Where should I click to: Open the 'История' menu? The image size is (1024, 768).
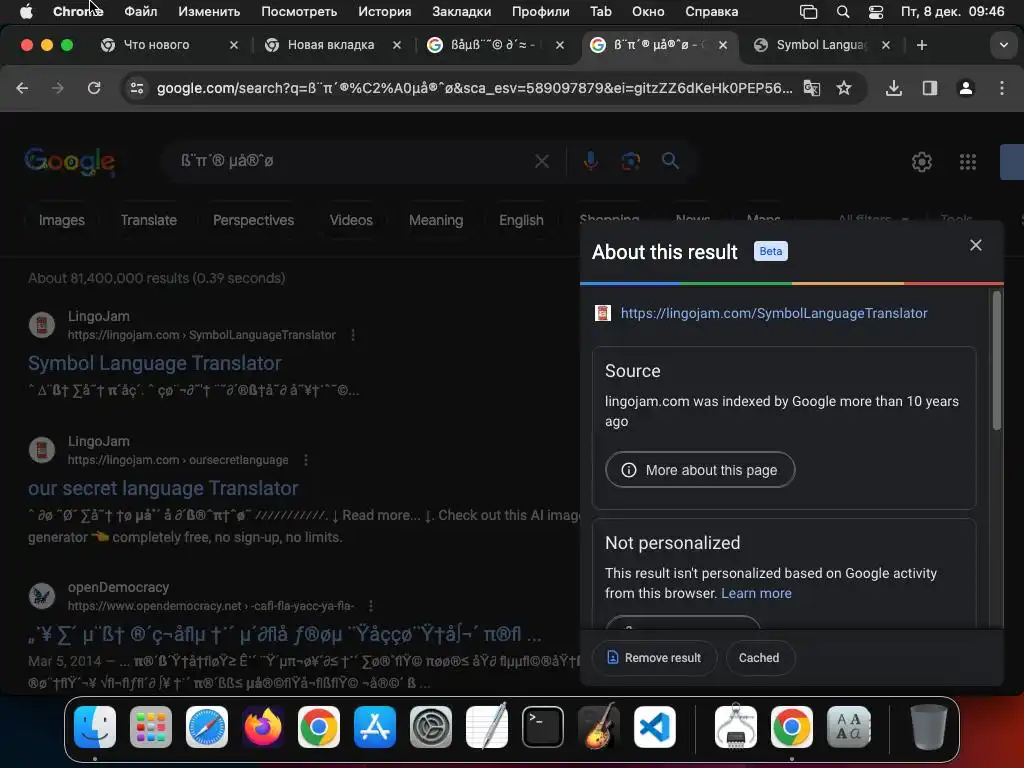point(385,12)
